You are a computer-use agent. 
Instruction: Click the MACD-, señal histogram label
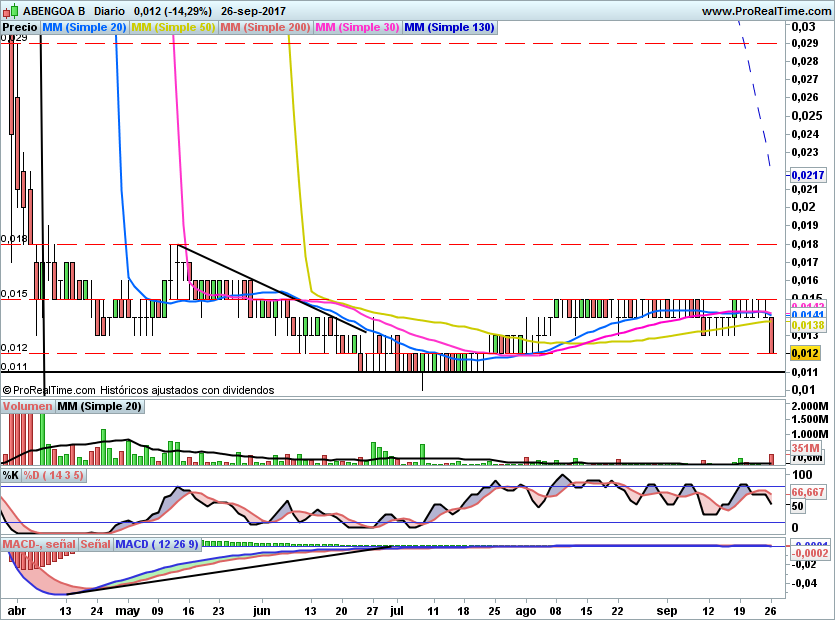coord(39,544)
